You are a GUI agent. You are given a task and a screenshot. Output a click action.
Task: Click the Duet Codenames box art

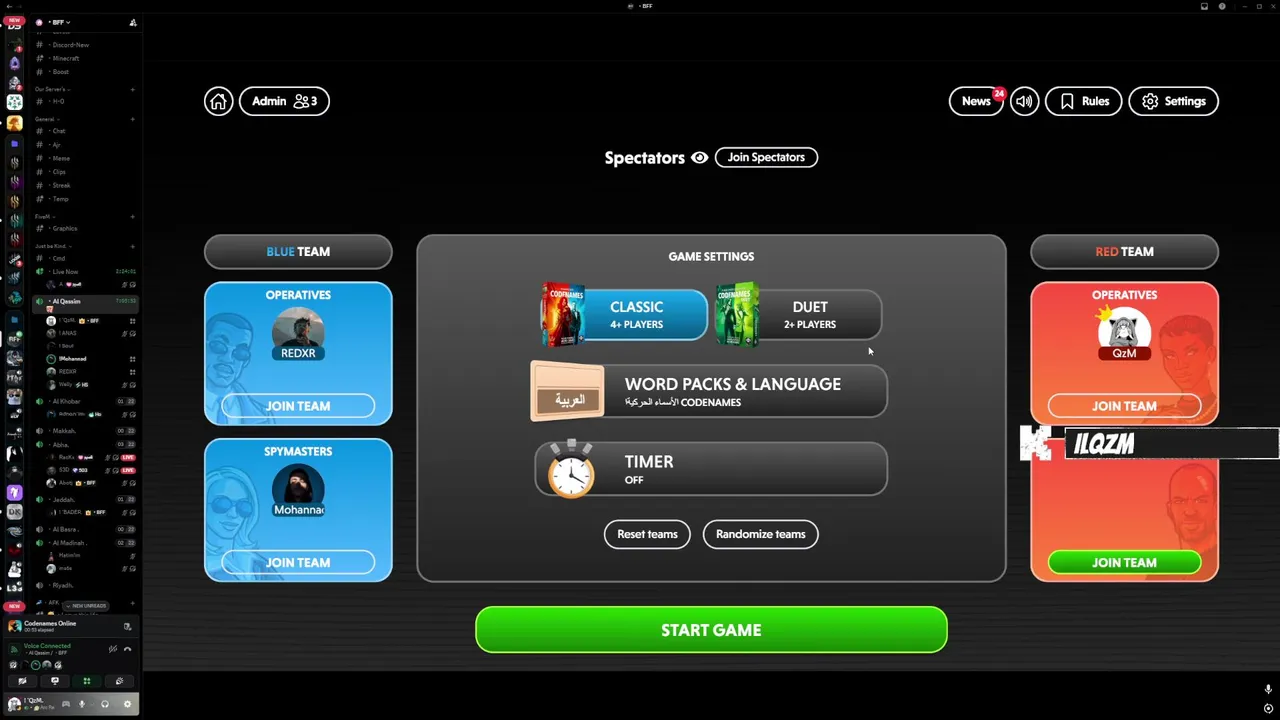(x=737, y=314)
